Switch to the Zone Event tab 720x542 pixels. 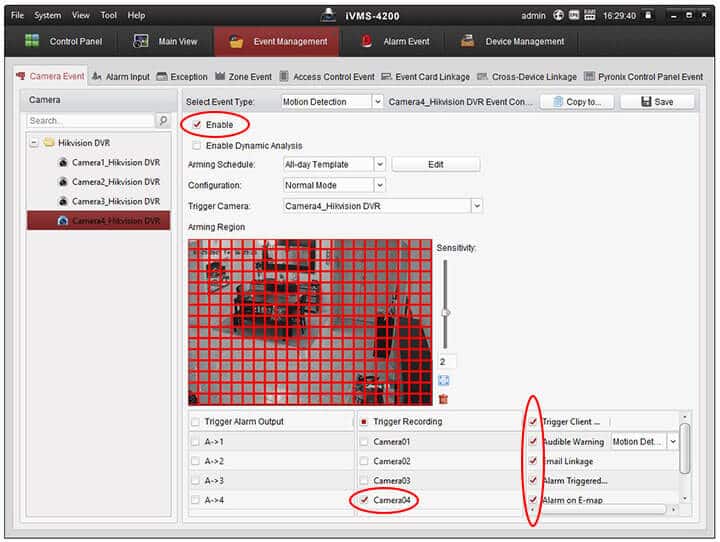pos(242,77)
